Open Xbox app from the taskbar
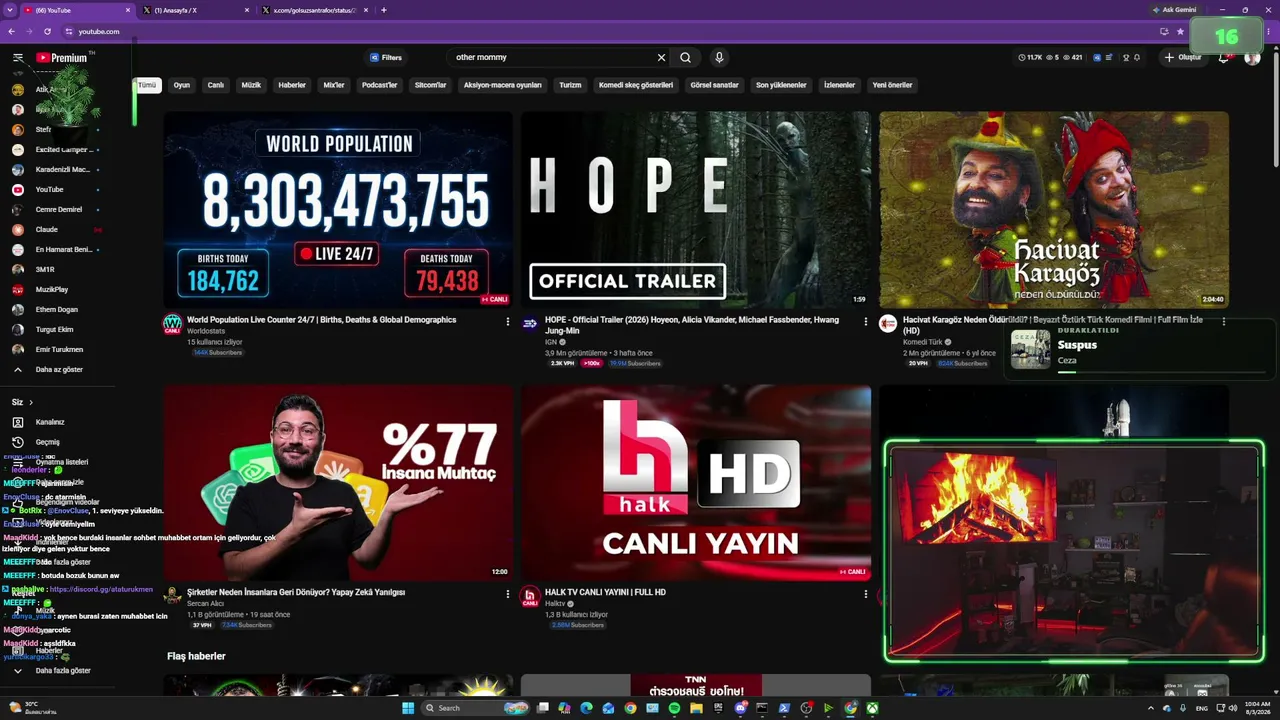1280x720 pixels. [872, 708]
